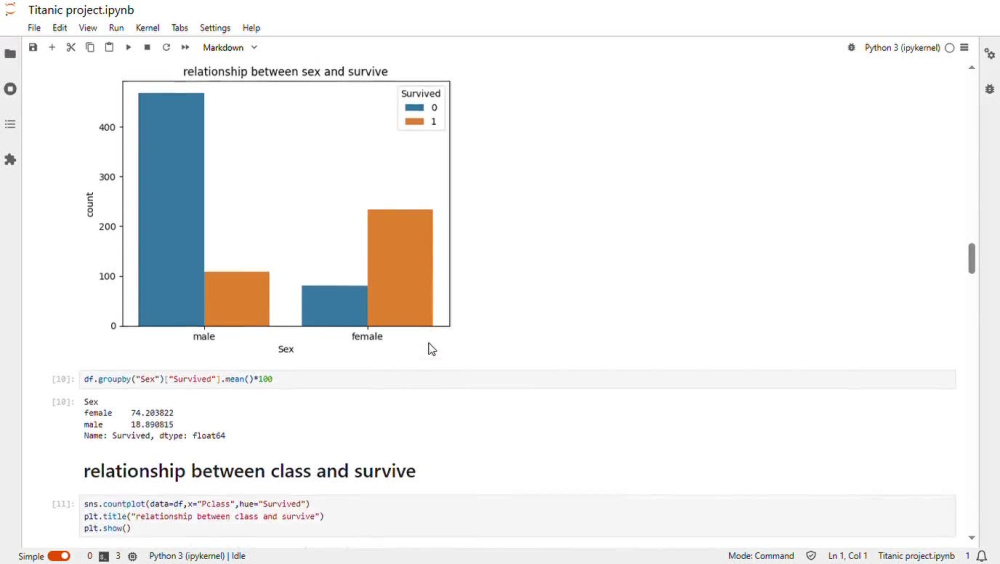Copy the selected cell with the copy icon
This screenshot has width=1000, height=564.
90,47
